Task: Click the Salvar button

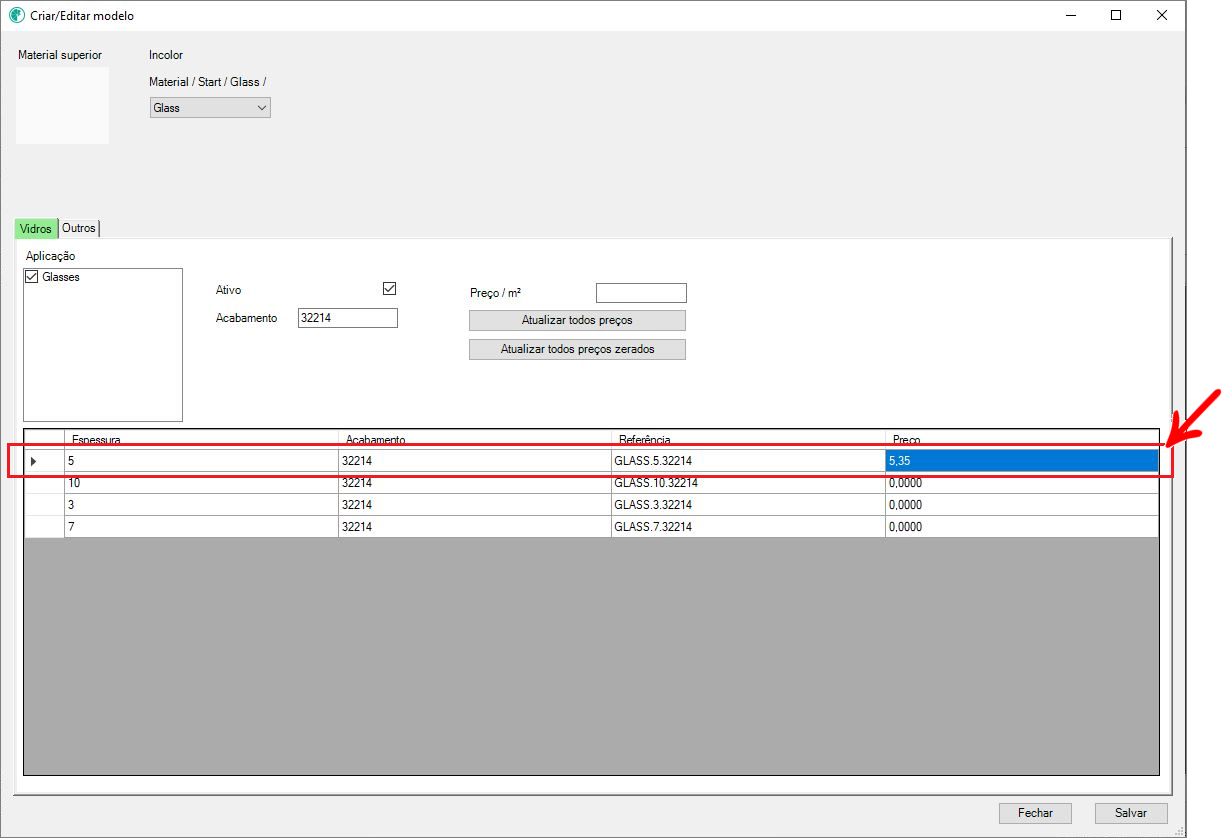Action: [1131, 813]
